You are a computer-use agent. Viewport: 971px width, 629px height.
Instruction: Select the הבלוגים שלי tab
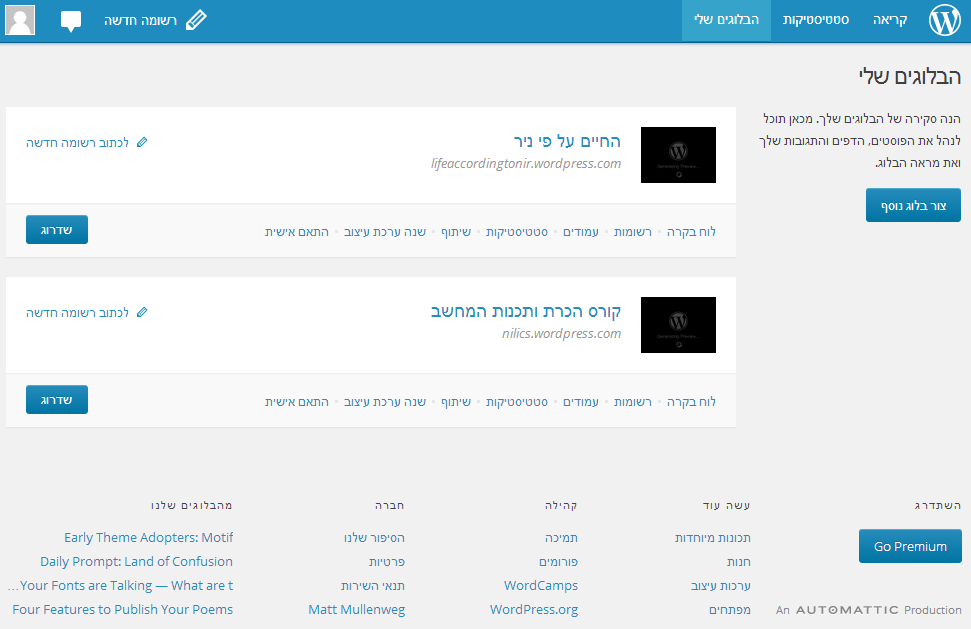tap(725, 18)
